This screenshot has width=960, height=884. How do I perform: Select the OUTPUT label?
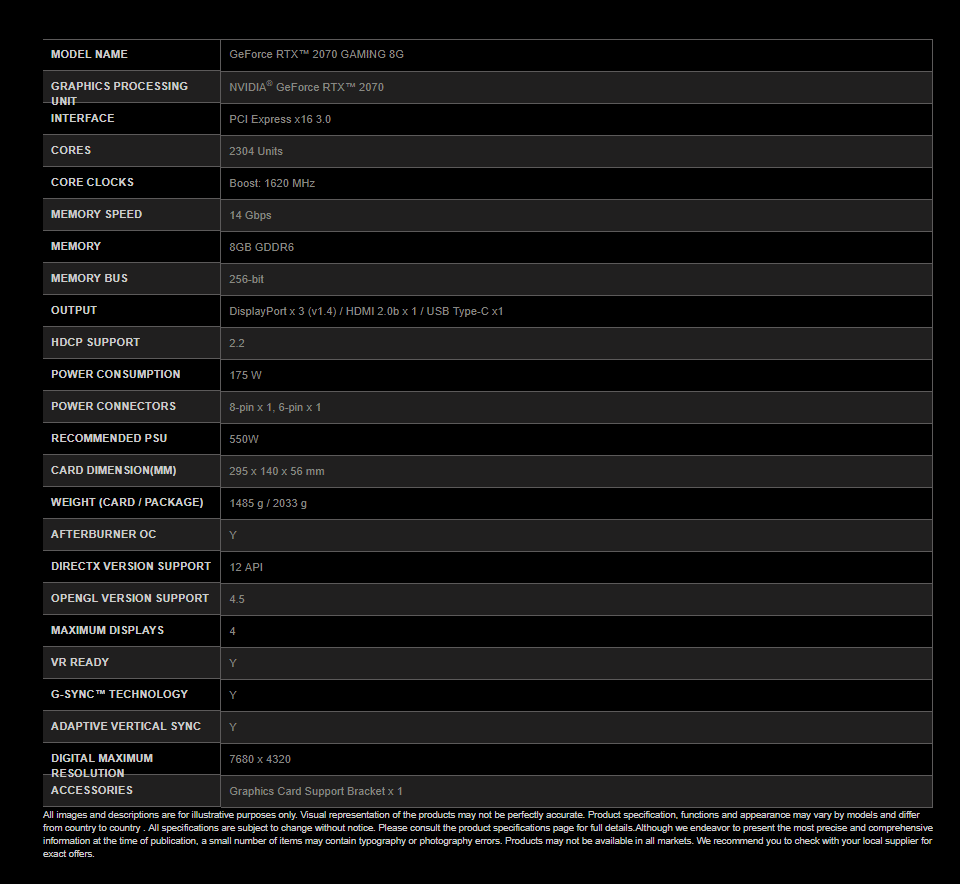point(74,310)
